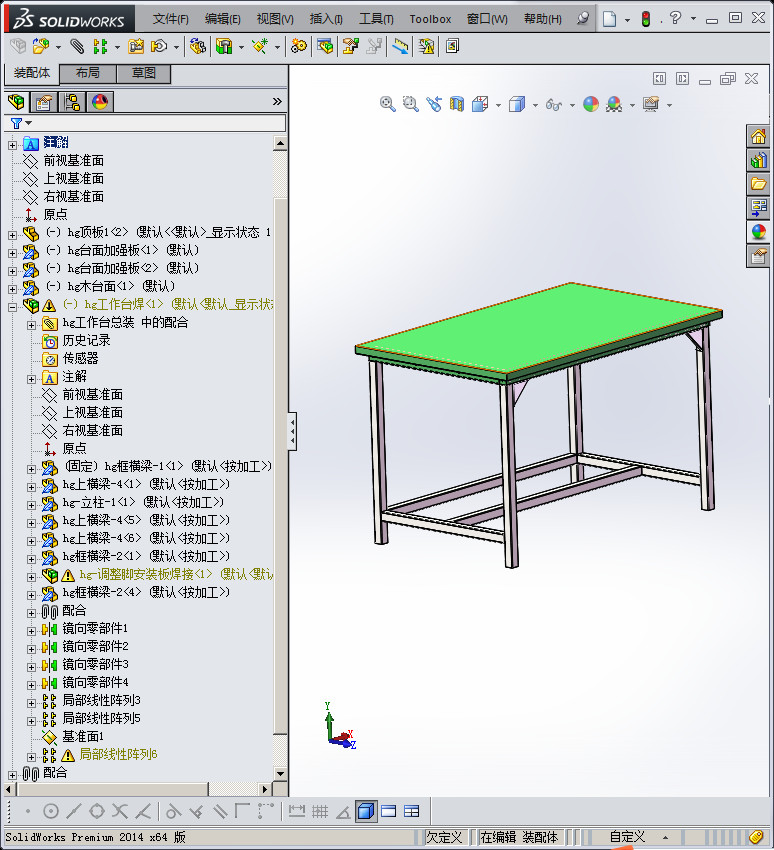Click the Interference Detection icon
The image size is (774, 850).
coord(401,47)
